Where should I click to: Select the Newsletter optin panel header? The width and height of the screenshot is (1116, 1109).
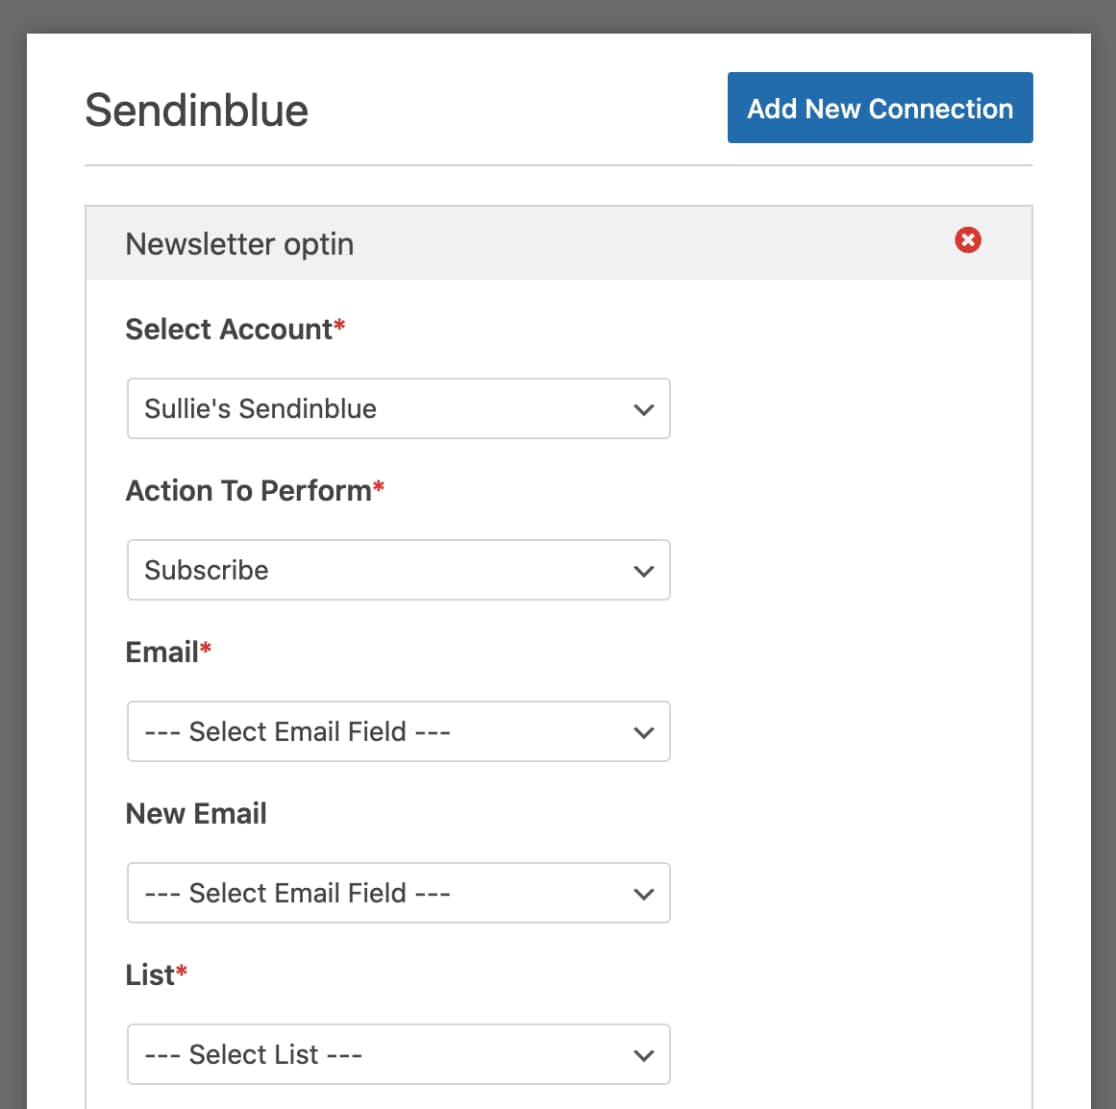pyautogui.click(x=239, y=244)
